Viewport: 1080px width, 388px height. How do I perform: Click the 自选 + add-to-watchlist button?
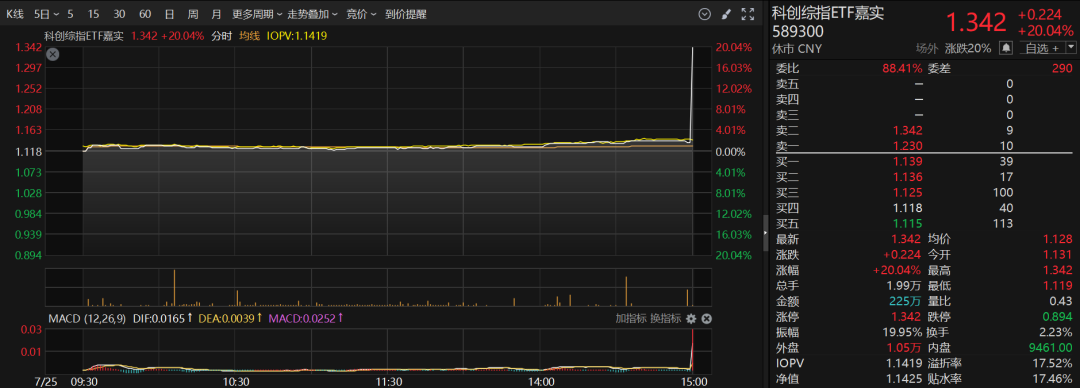(1041, 48)
